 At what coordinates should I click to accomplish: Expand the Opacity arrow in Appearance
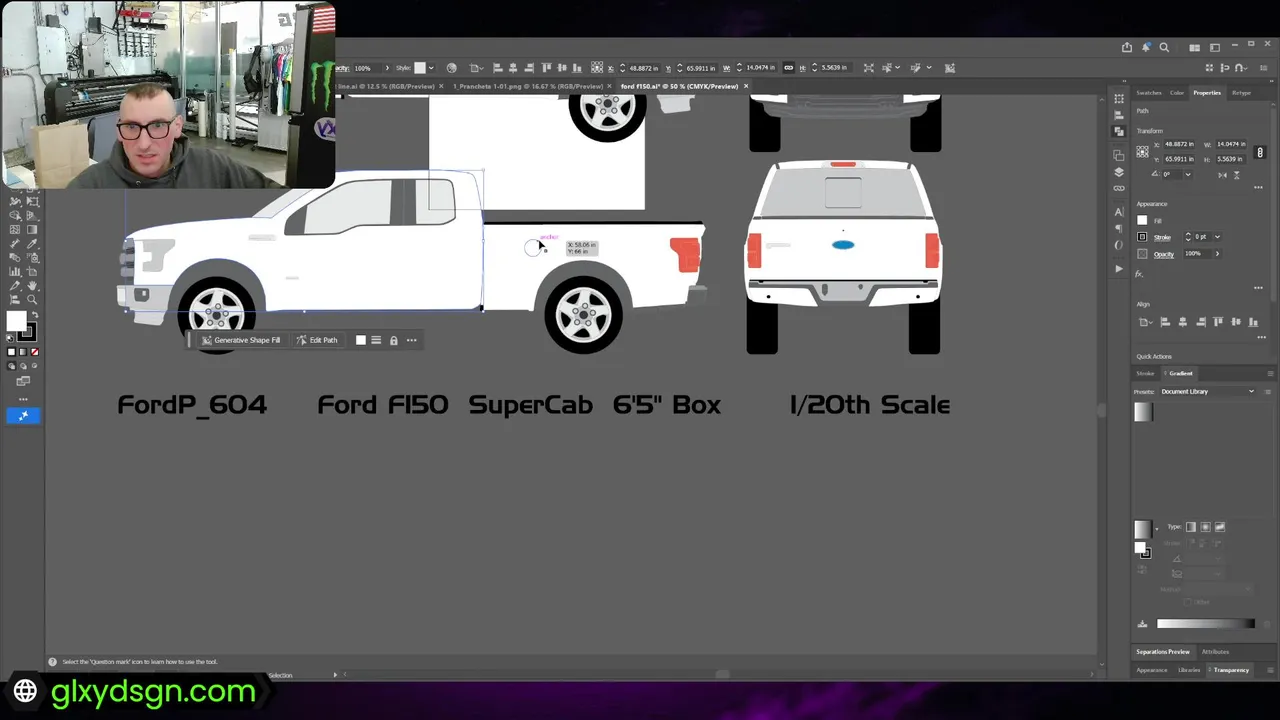click(1217, 254)
